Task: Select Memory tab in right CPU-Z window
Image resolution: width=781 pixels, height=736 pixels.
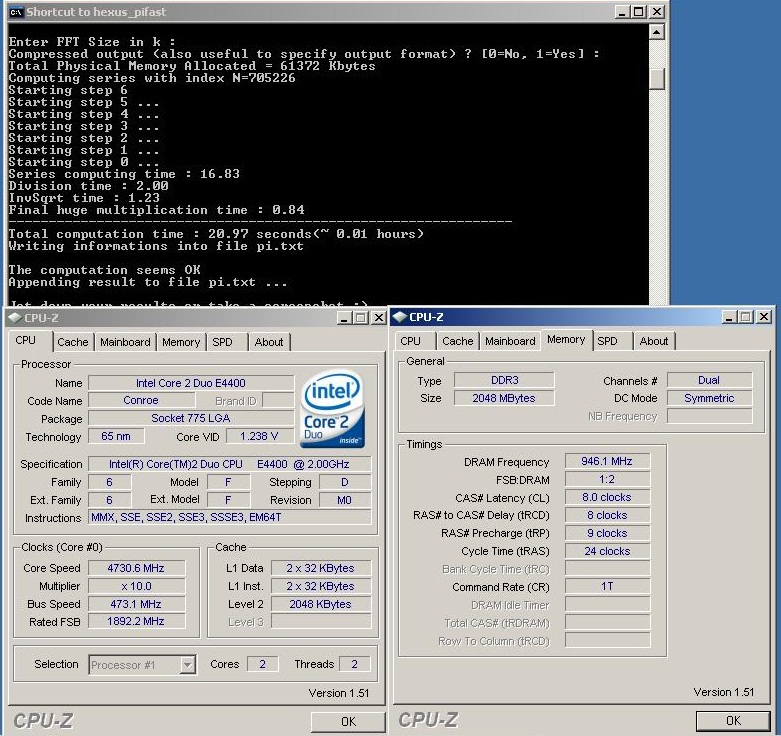Action: click(566, 340)
